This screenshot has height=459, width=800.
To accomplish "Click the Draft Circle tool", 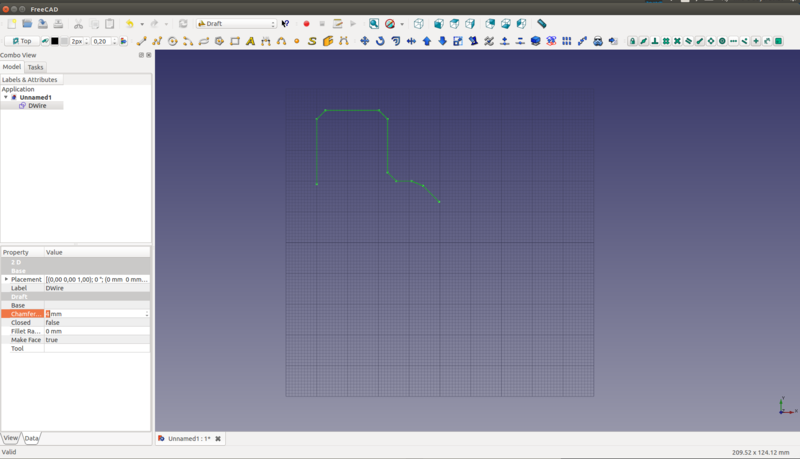I will 172,41.
